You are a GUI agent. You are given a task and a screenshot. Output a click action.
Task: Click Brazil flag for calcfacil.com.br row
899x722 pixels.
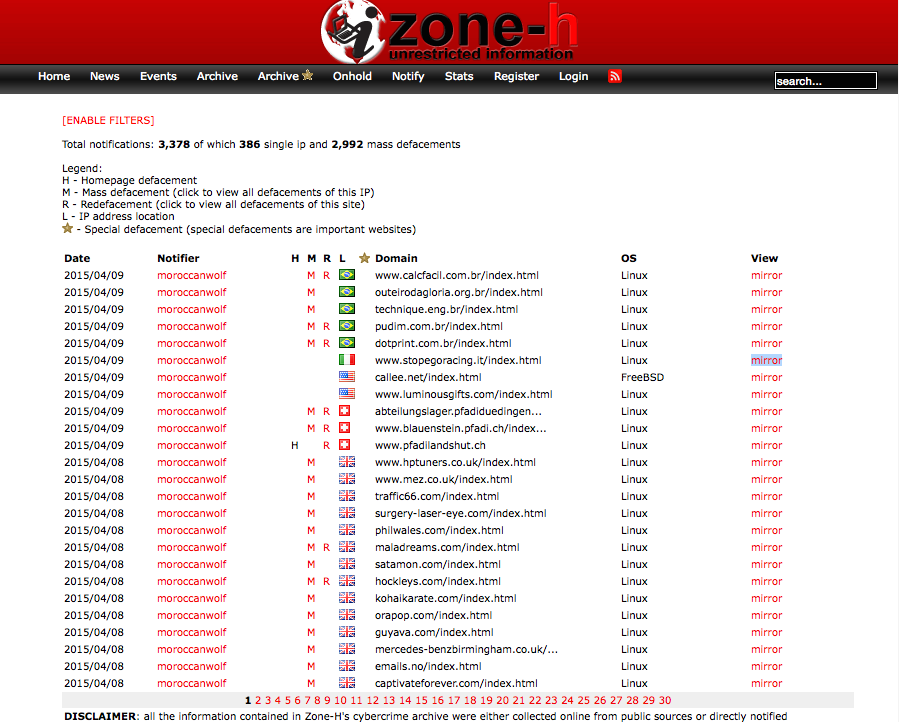(x=346, y=275)
